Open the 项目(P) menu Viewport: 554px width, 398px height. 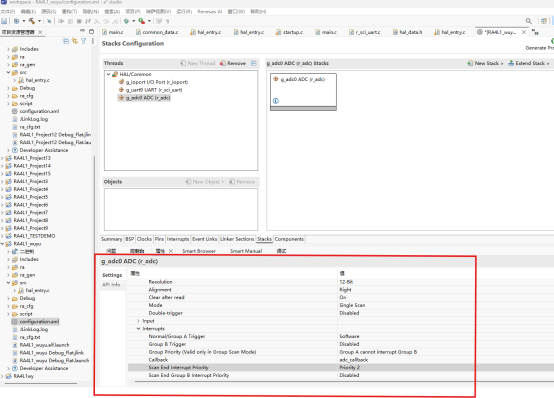coord(133,12)
